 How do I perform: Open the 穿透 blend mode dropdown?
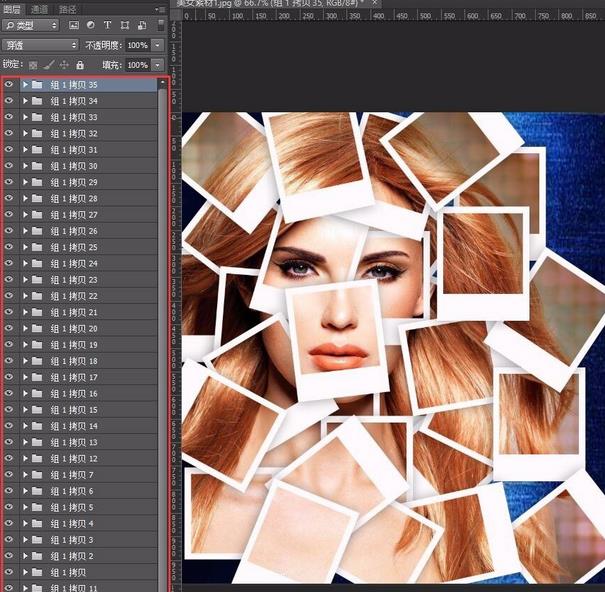coord(40,45)
